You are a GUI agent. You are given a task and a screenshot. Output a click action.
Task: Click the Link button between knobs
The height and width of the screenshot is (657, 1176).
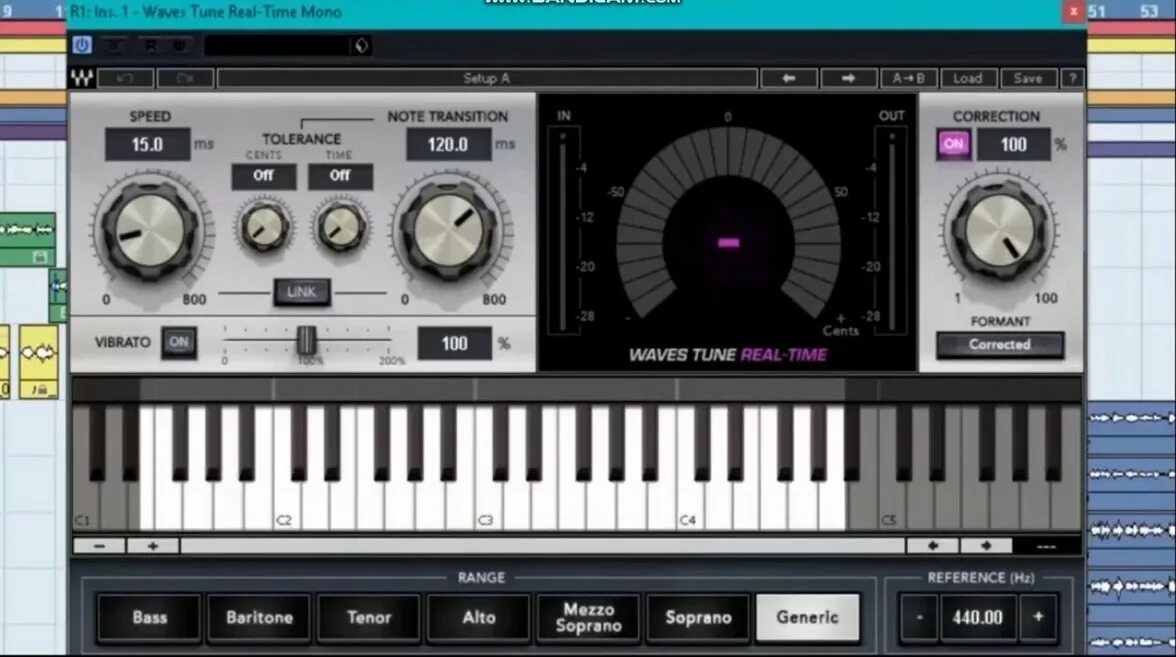300,292
